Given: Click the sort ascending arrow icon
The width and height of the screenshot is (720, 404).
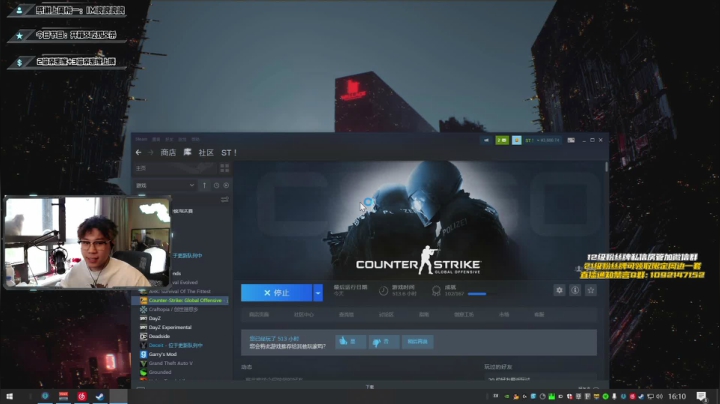Looking at the screenshot, I should (x=205, y=185).
